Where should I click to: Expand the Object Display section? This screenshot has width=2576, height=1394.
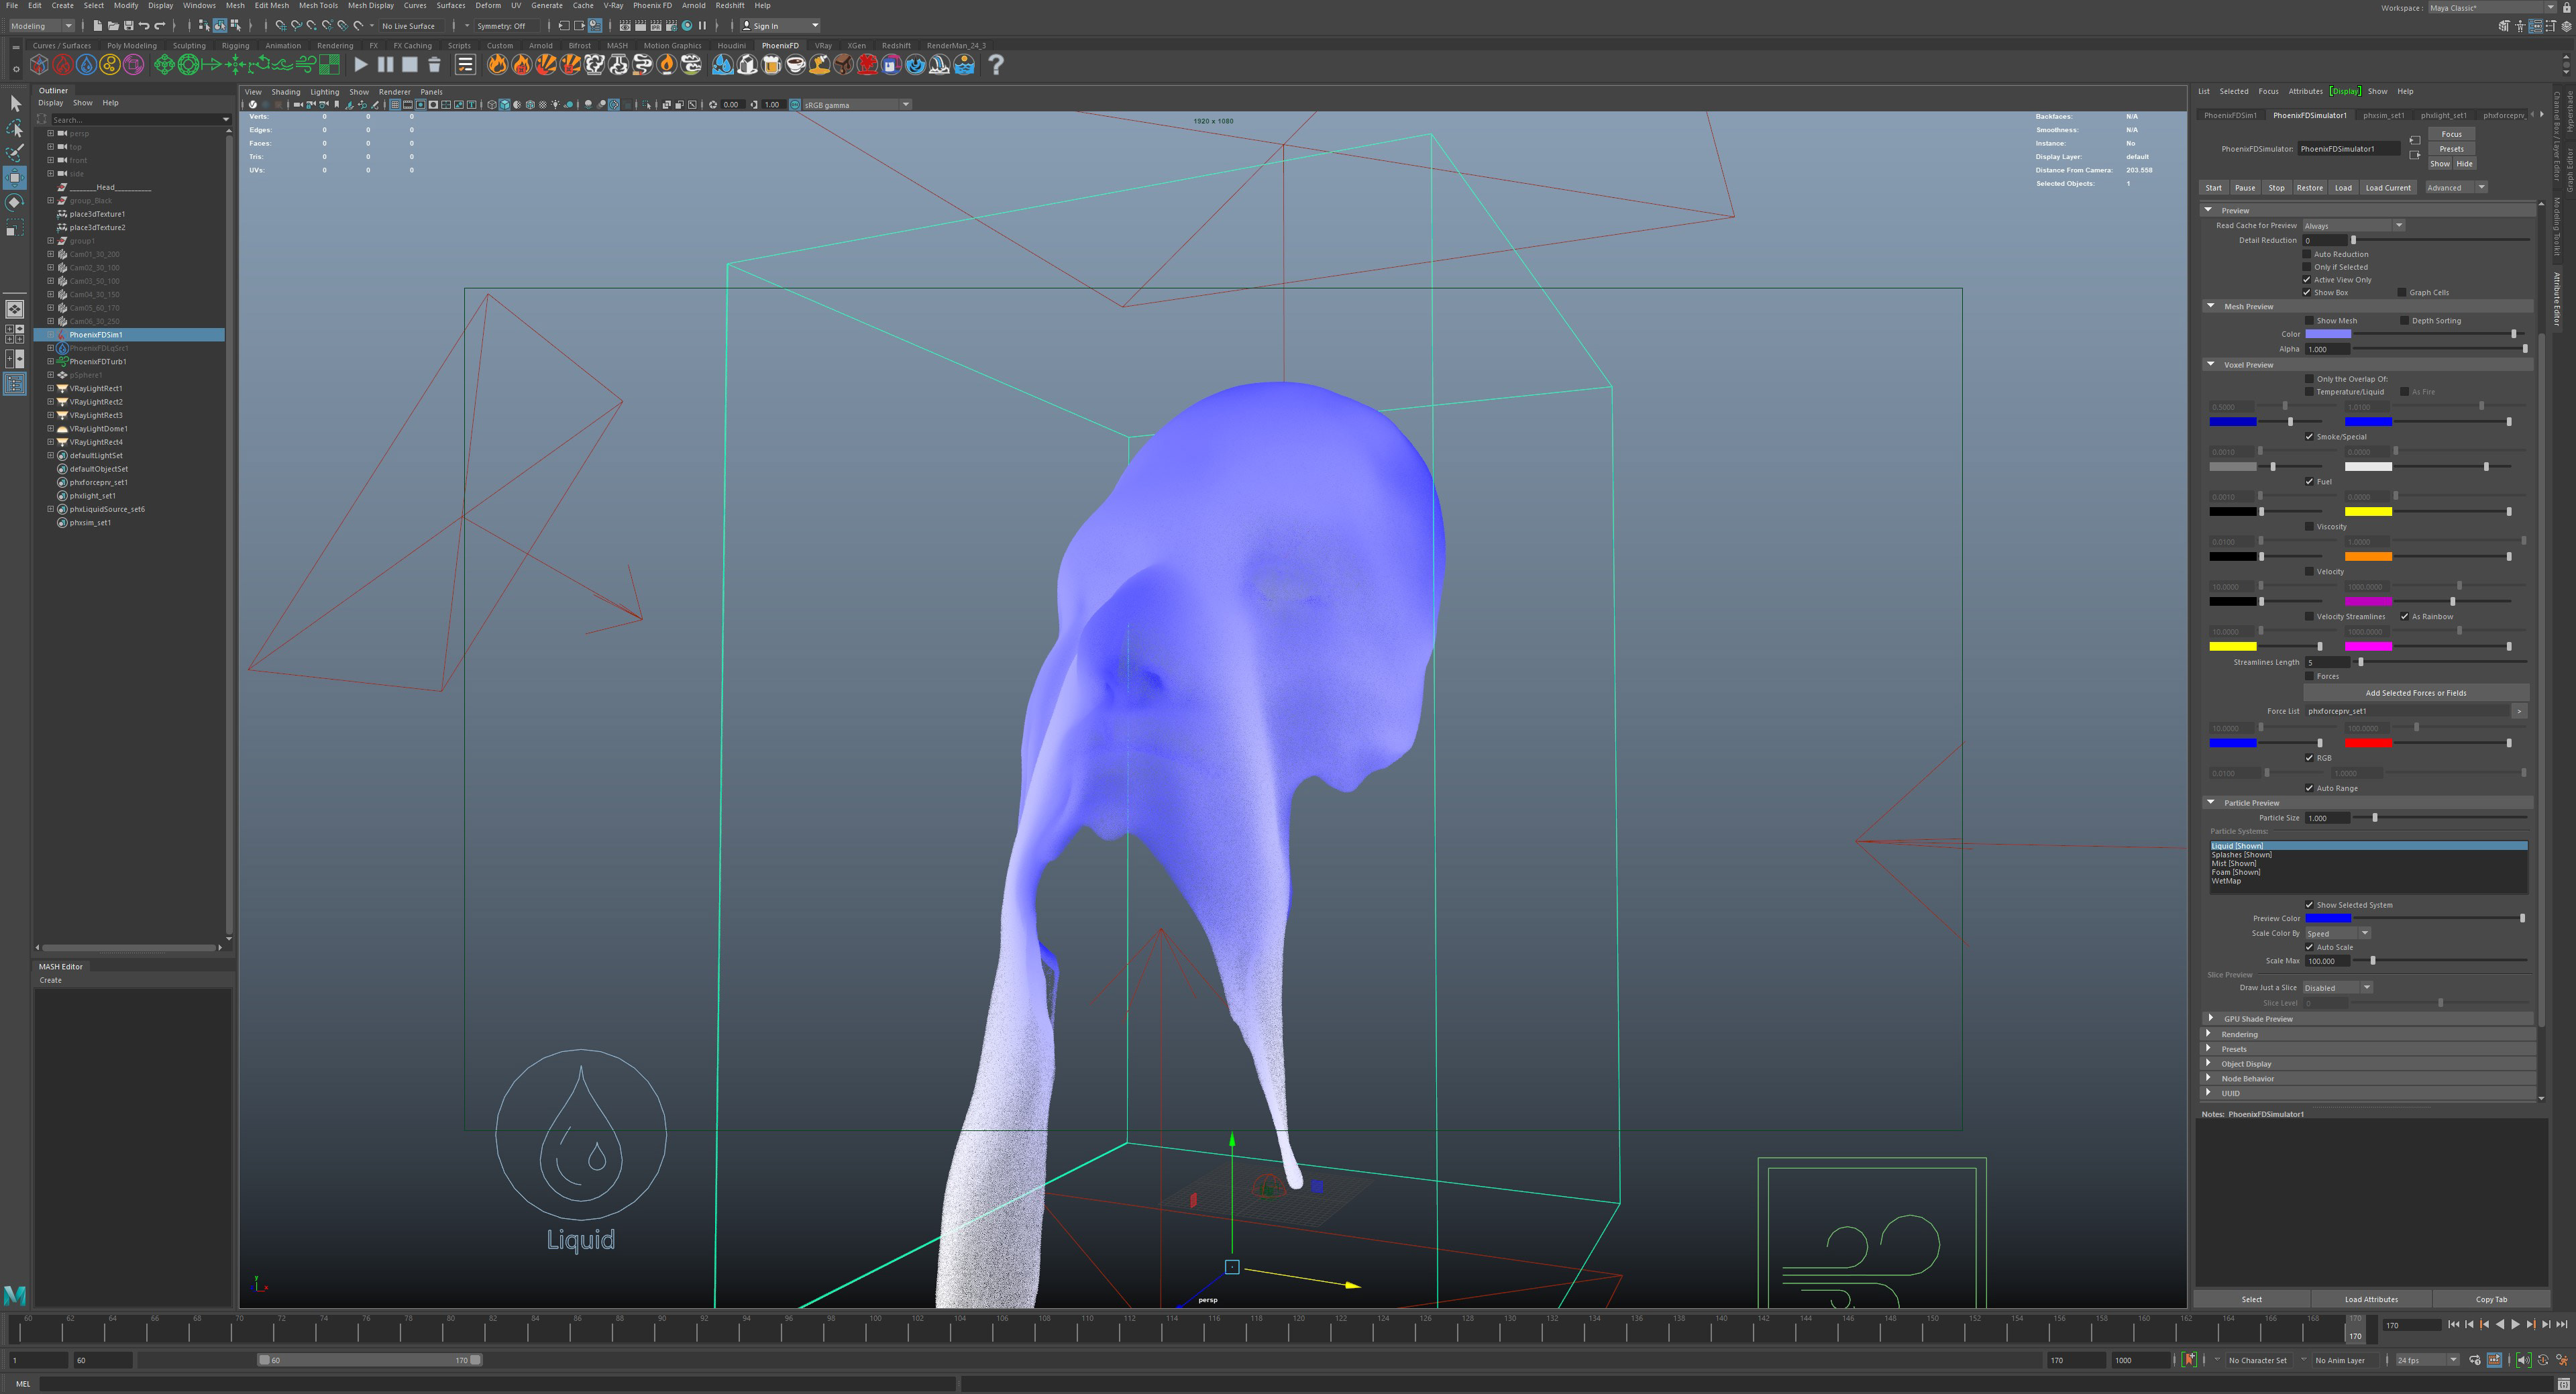pos(2209,1064)
